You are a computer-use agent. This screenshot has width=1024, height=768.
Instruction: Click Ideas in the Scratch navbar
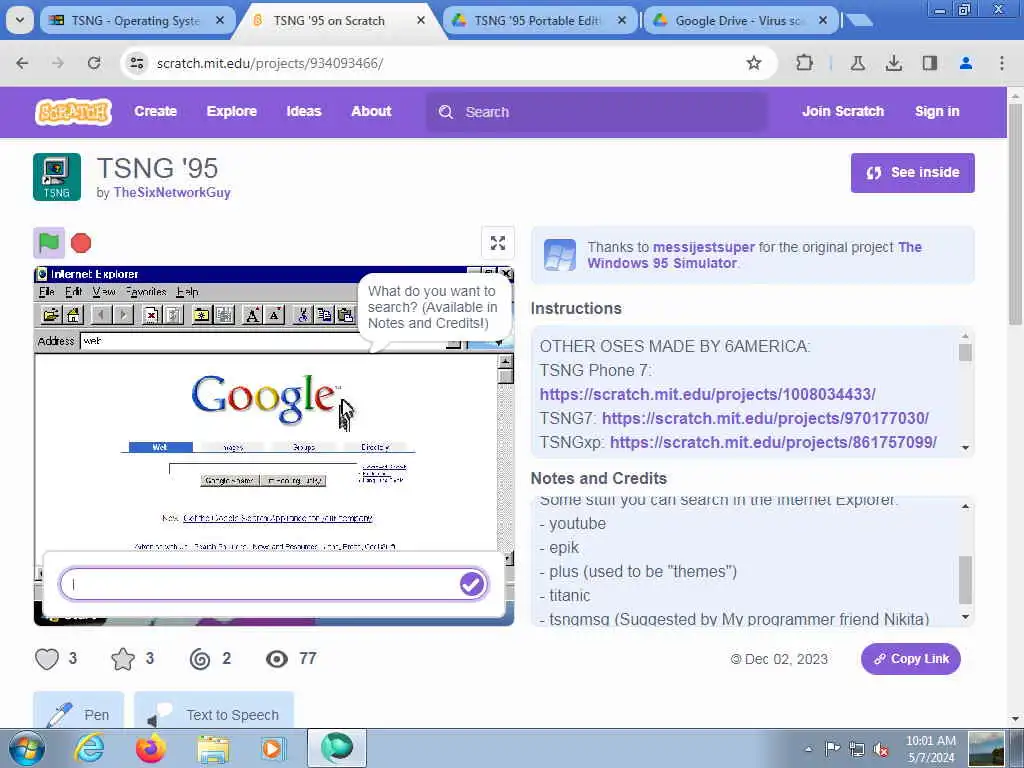pos(304,111)
